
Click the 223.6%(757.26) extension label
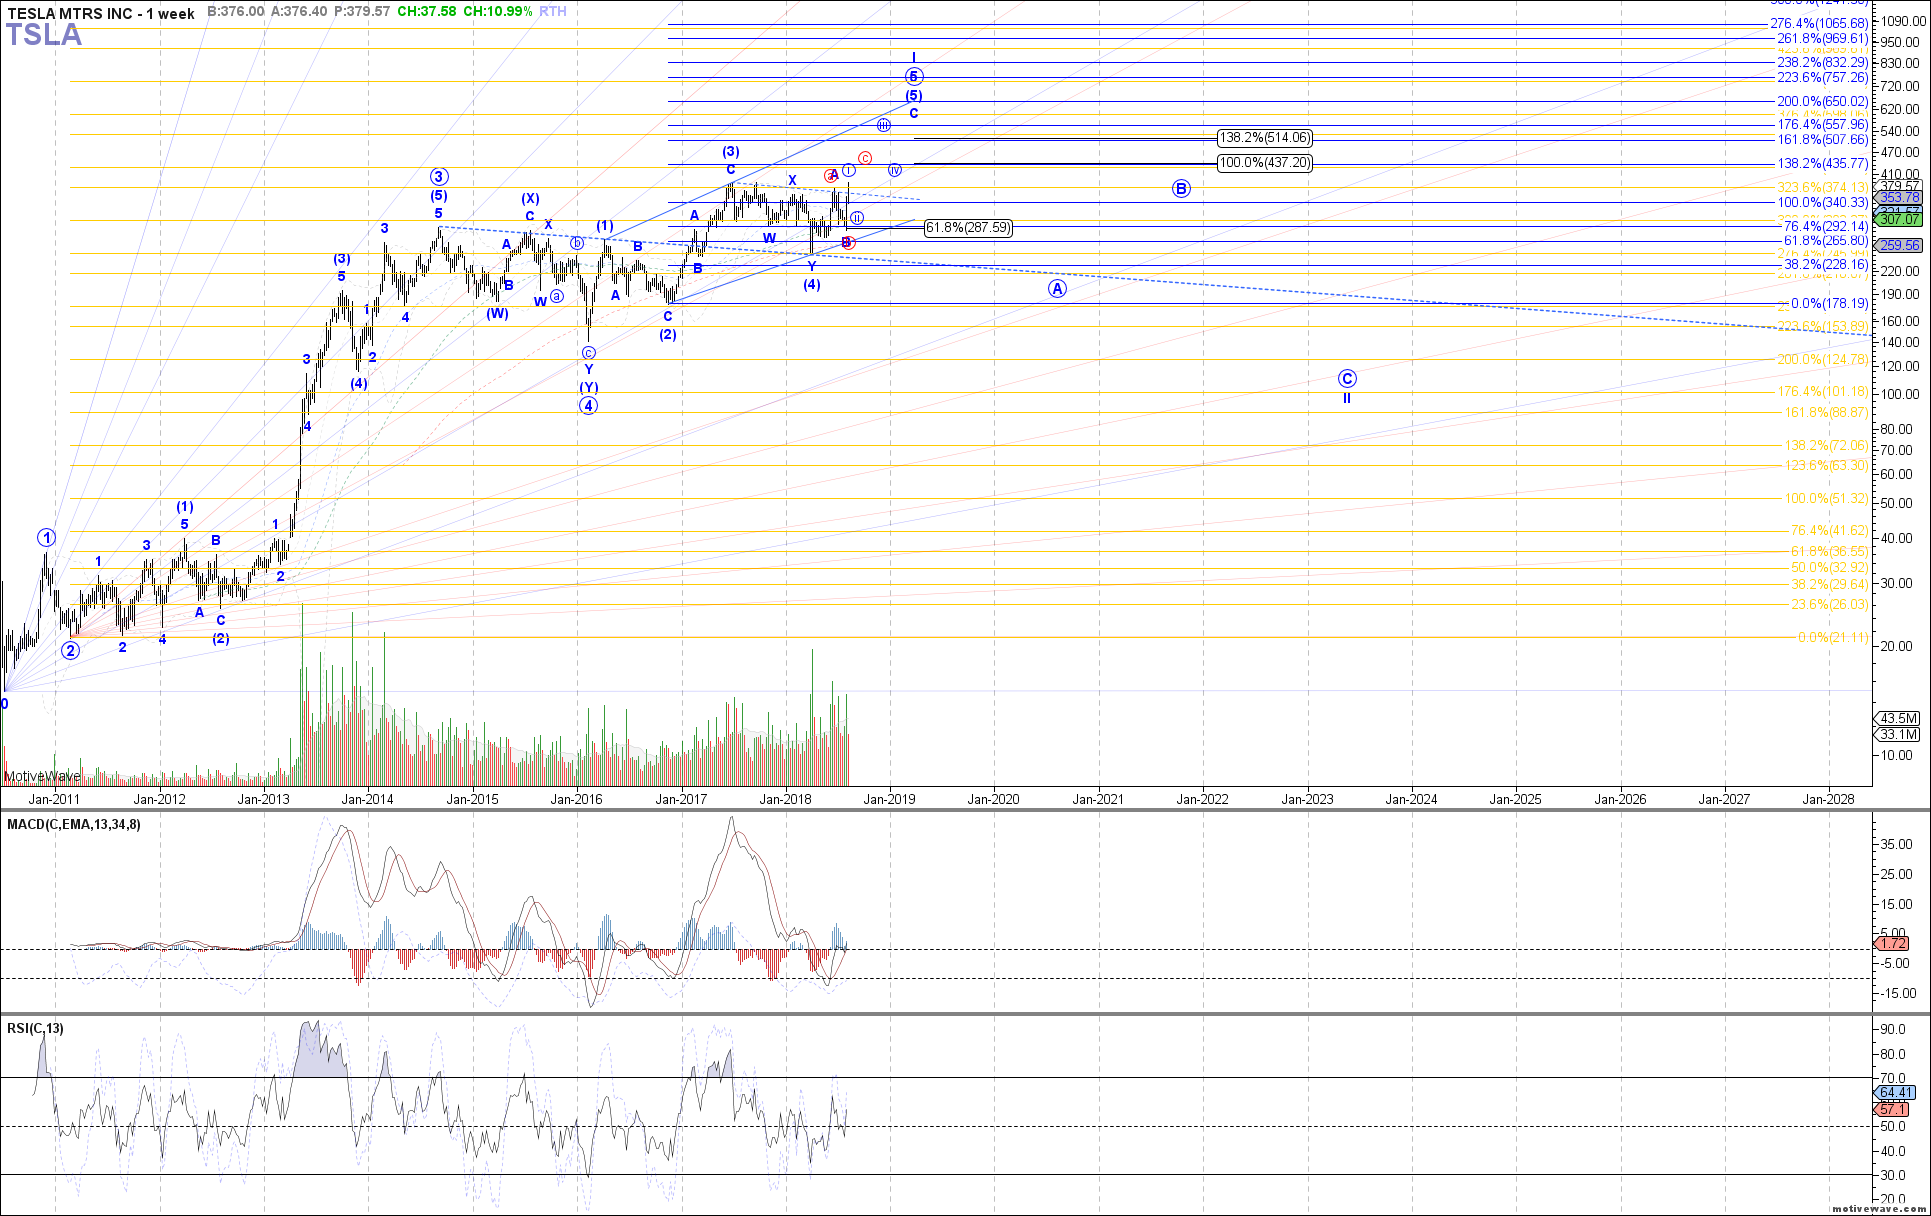1822,77
